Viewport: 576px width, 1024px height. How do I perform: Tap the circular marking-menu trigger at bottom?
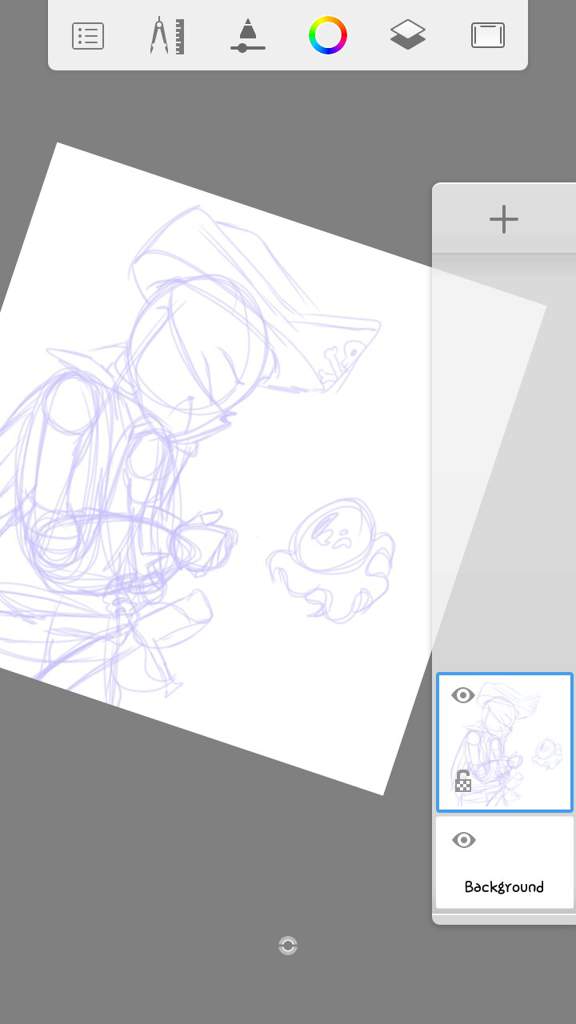click(x=288, y=946)
